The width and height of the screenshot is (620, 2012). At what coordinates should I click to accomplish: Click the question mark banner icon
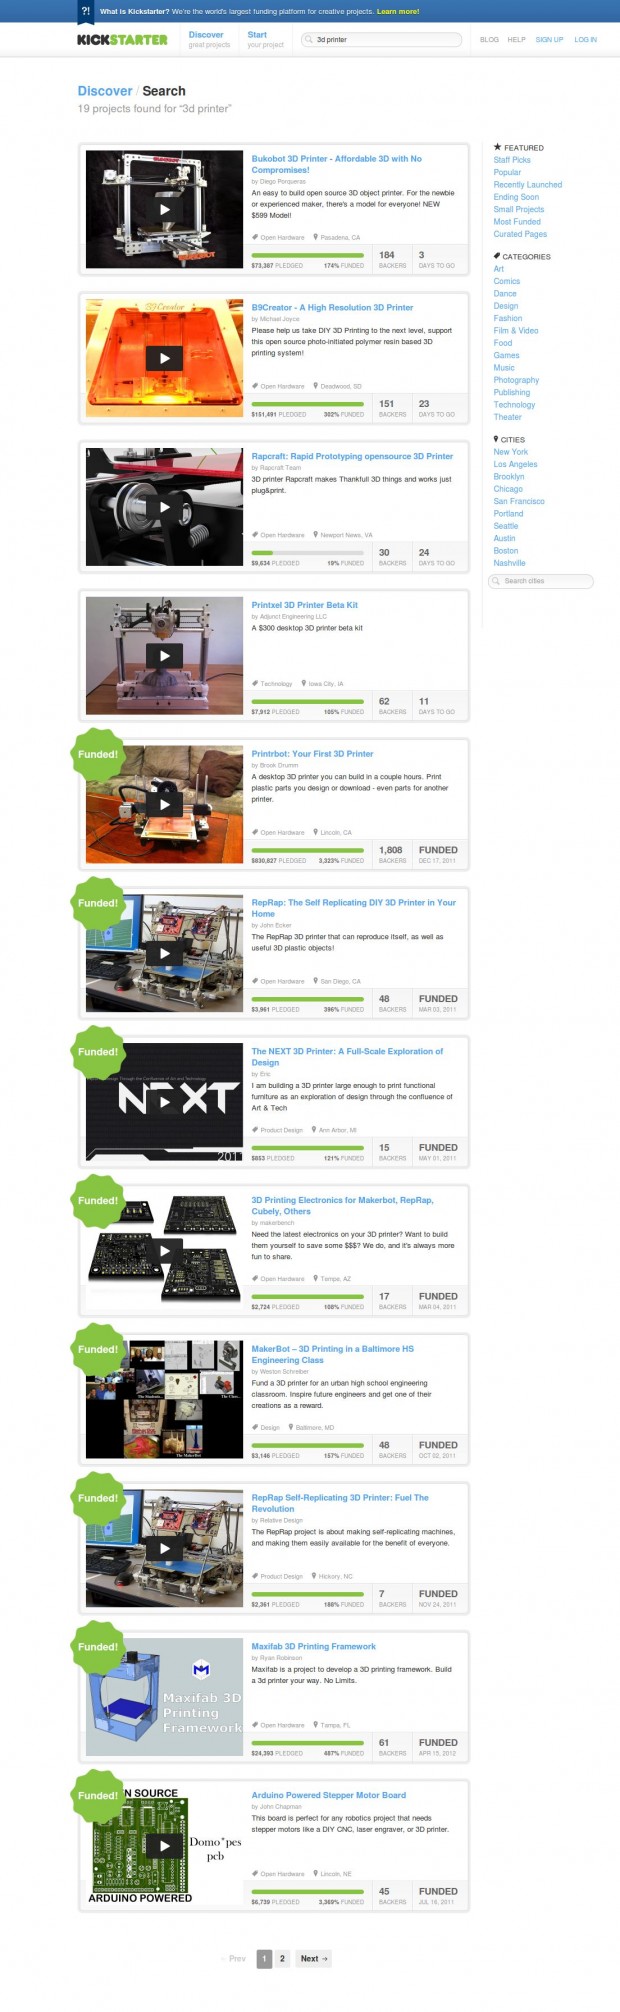pos(86,12)
